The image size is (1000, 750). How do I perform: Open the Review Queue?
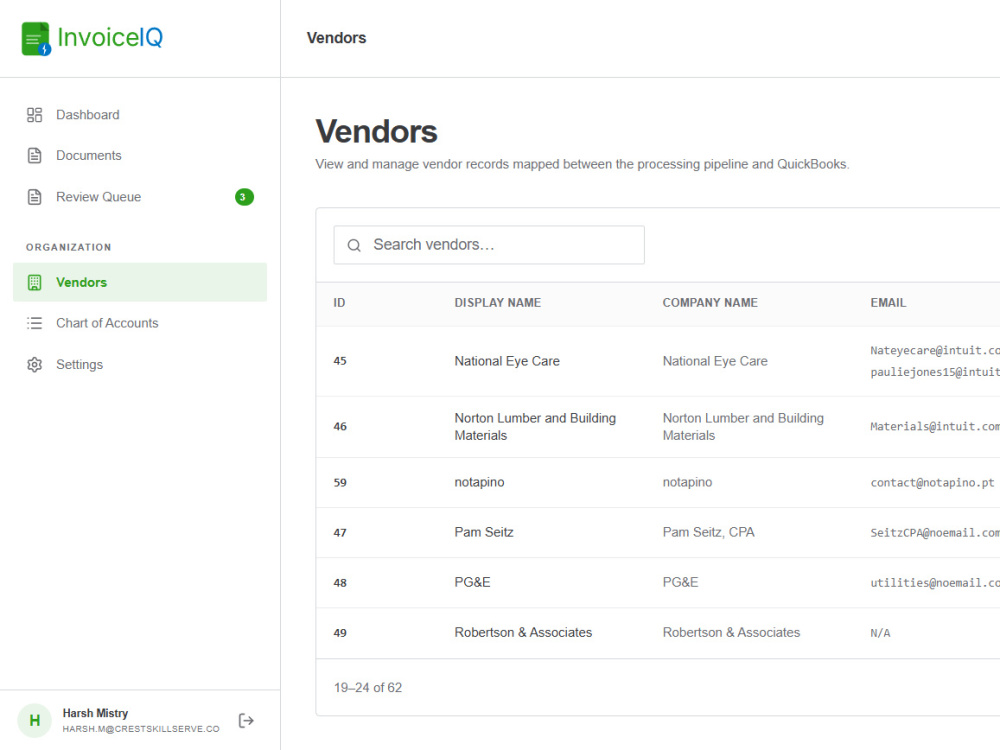[140, 197]
